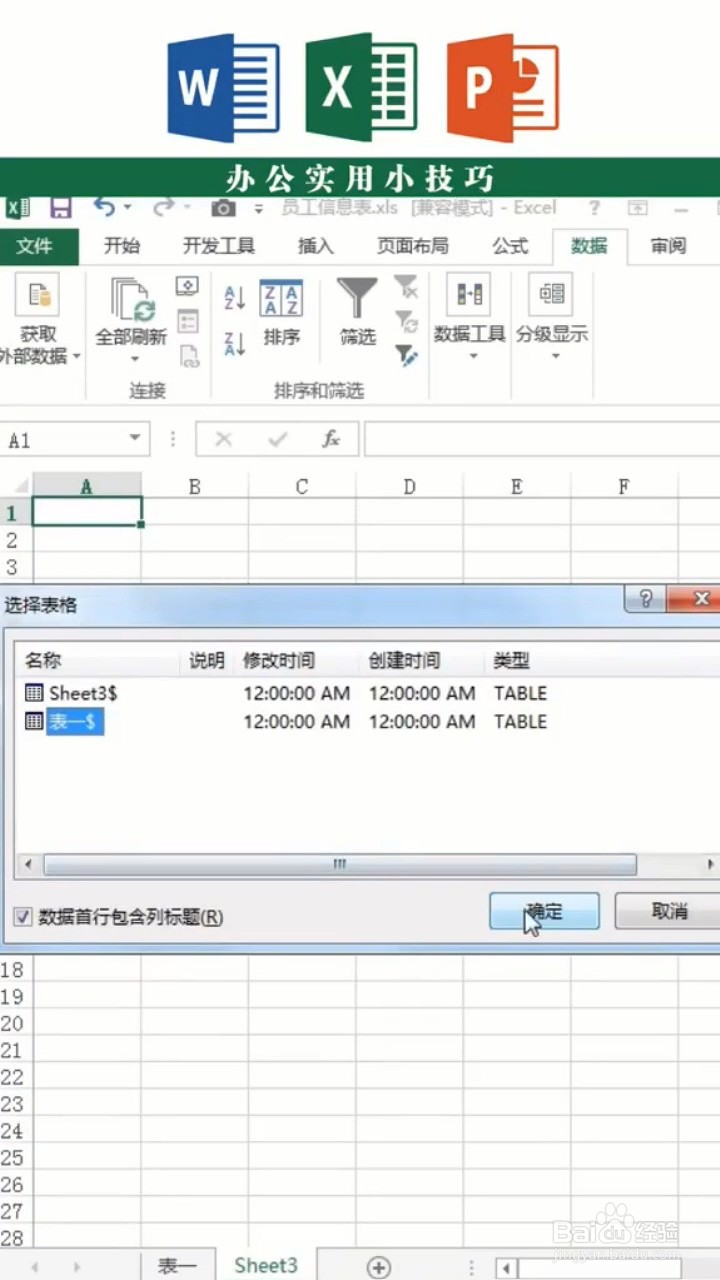Click the Undo arrow icon

coord(104,207)
